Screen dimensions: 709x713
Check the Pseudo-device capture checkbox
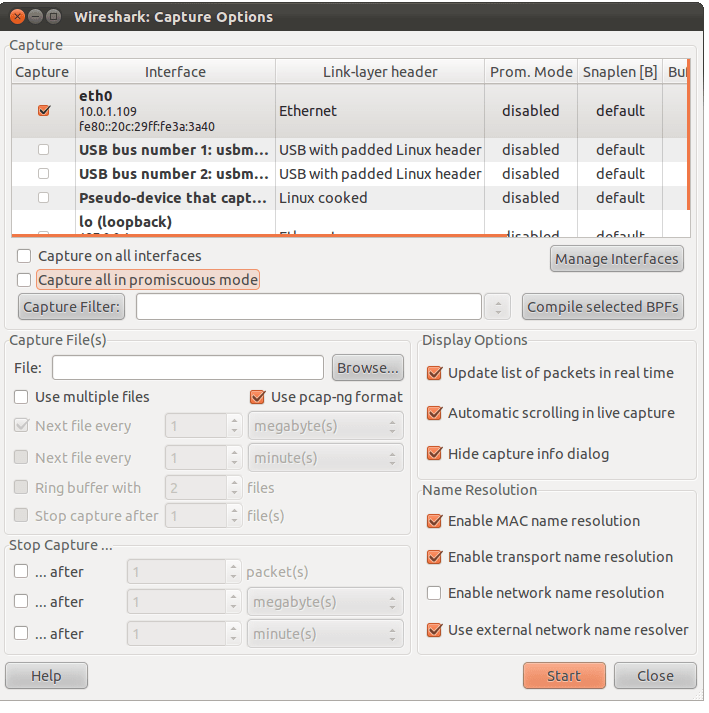43,198
